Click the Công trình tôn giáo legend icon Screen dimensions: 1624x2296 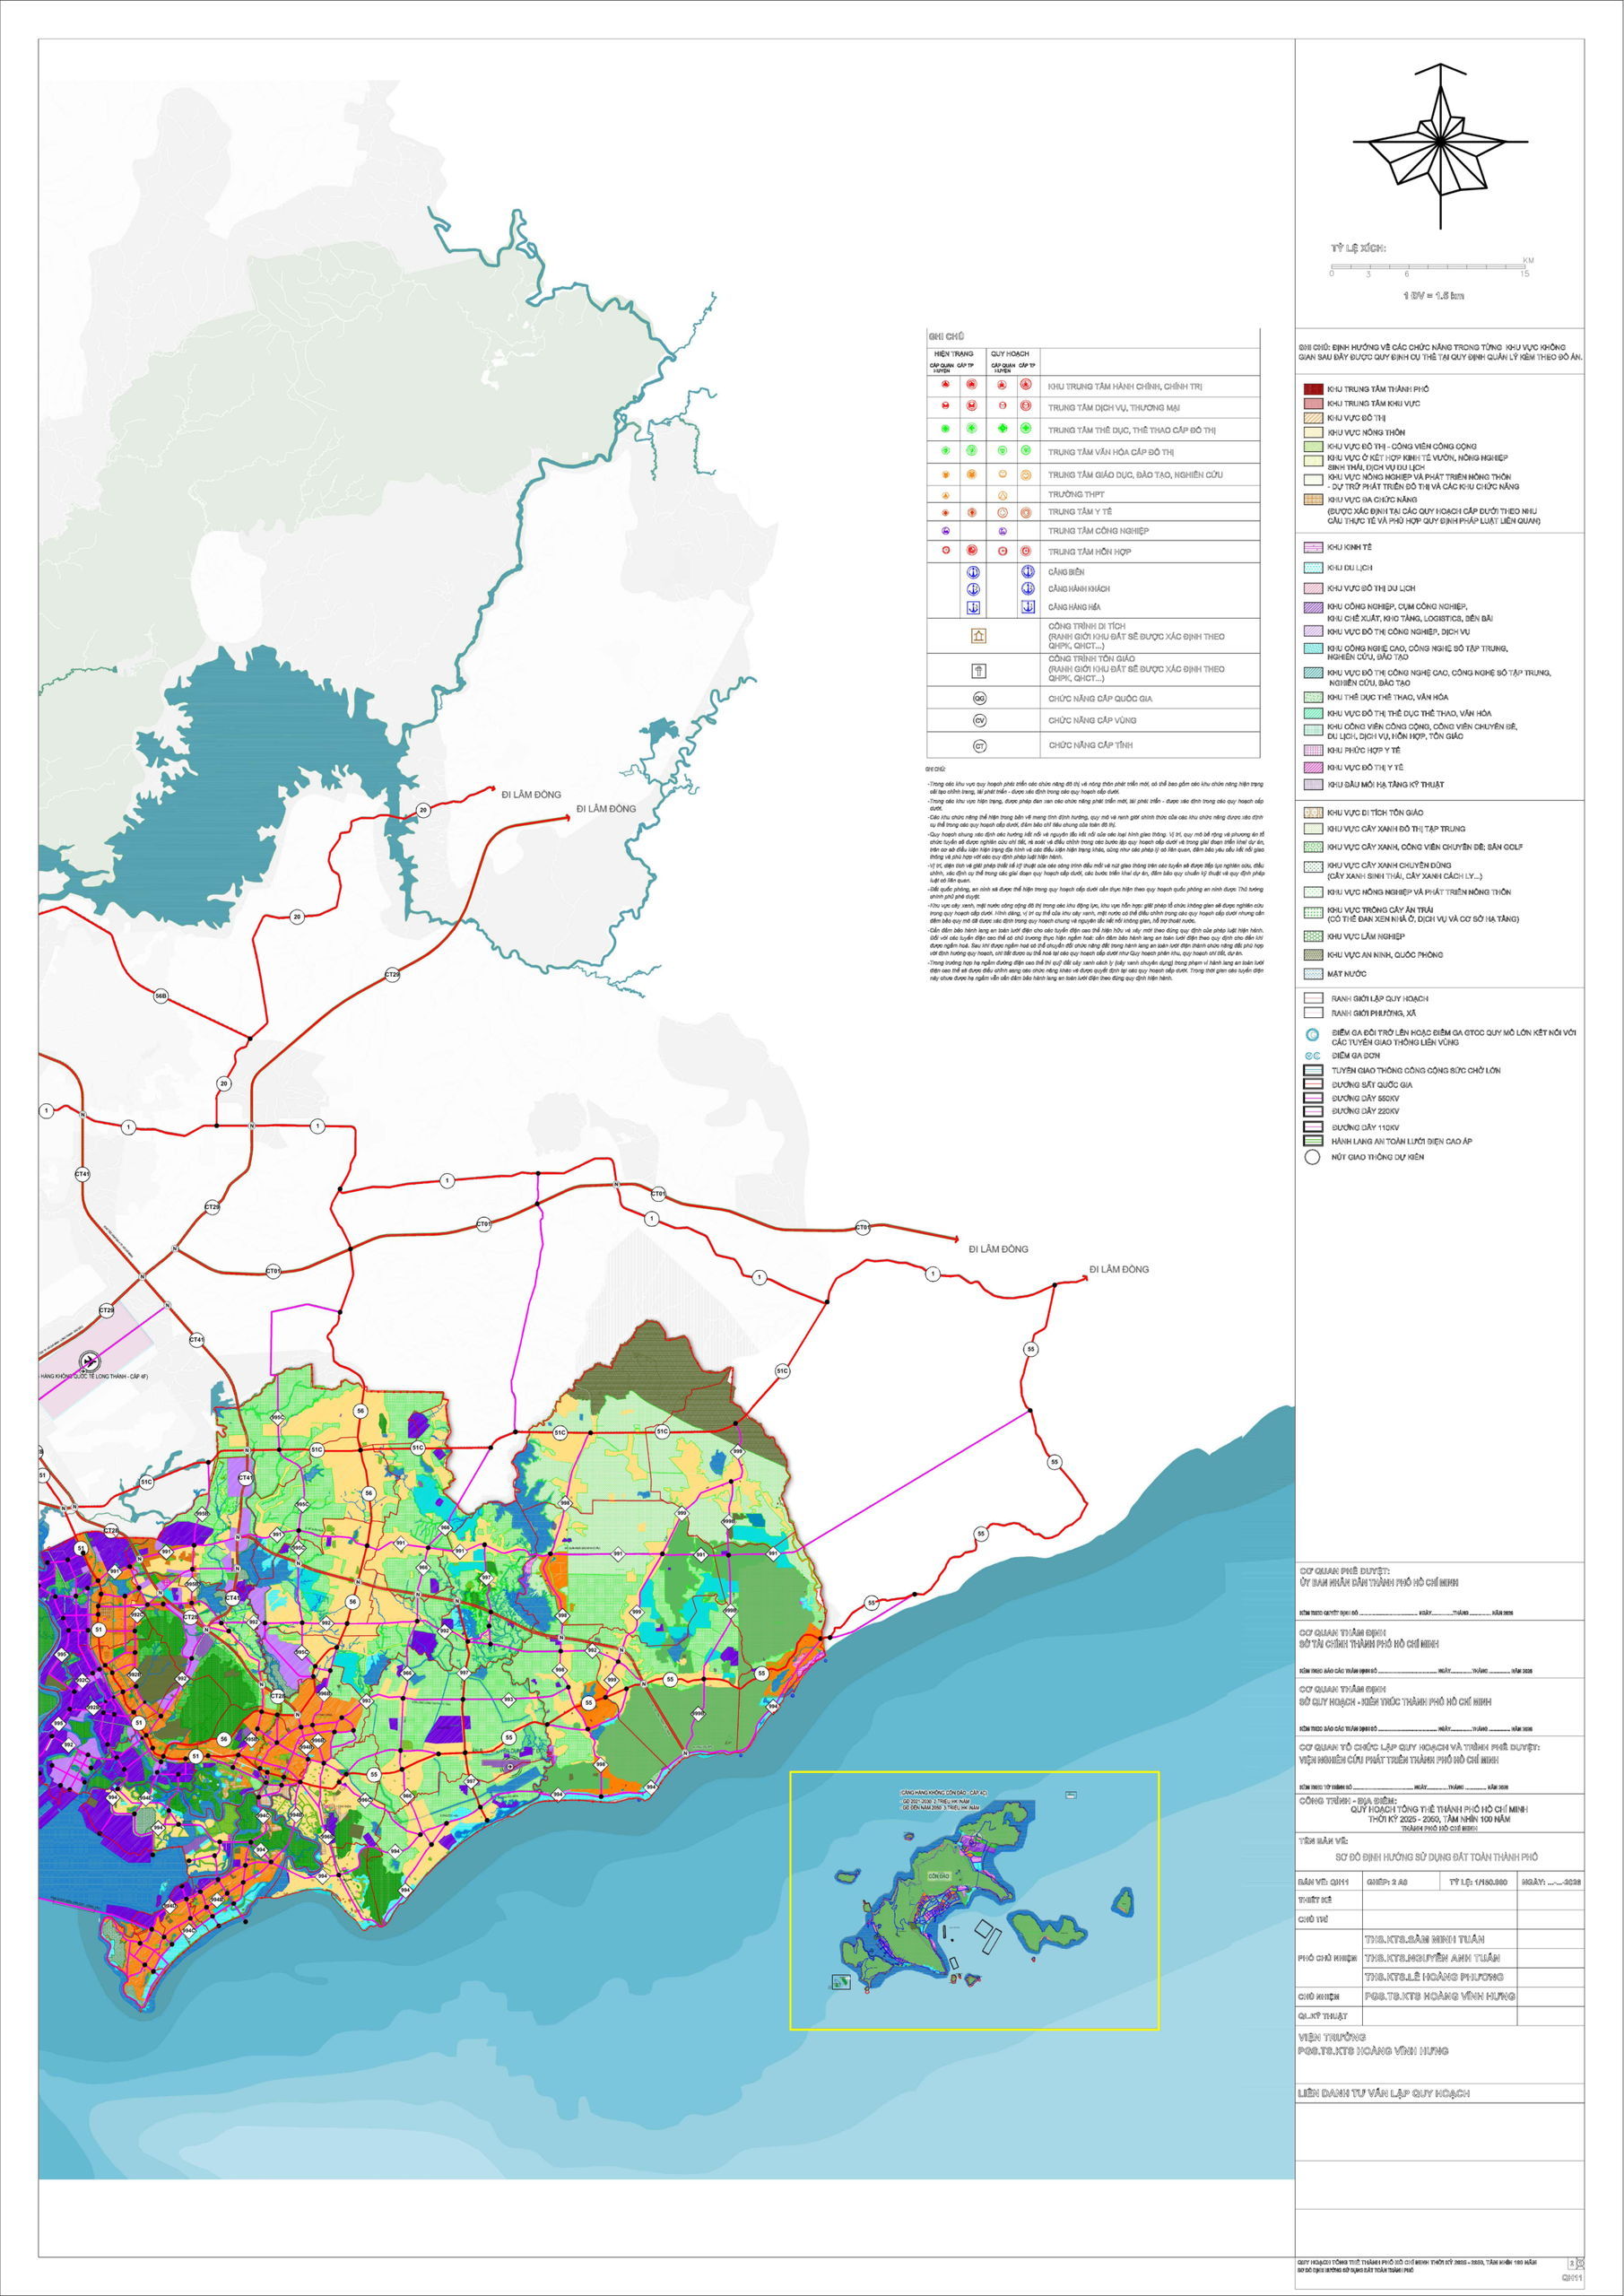[979, 670]
